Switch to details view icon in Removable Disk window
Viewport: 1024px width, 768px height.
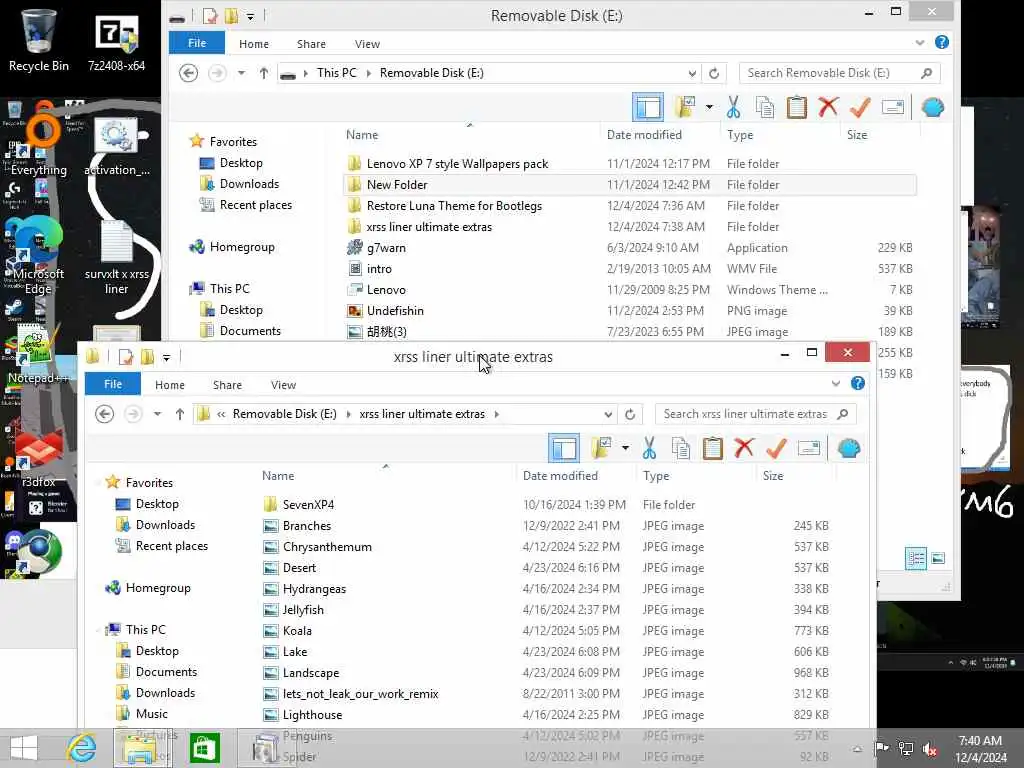916,558
